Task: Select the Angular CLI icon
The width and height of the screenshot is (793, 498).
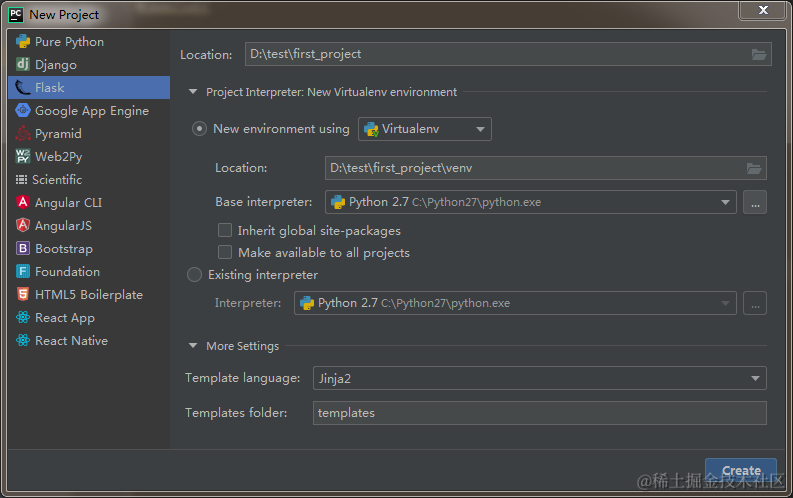Action: tap(23, 202)
